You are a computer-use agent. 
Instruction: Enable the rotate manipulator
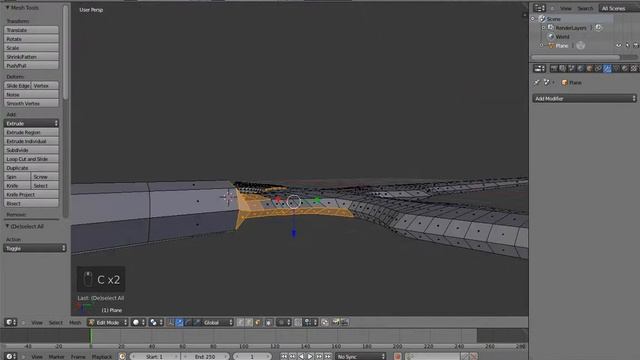pos(188,322)
